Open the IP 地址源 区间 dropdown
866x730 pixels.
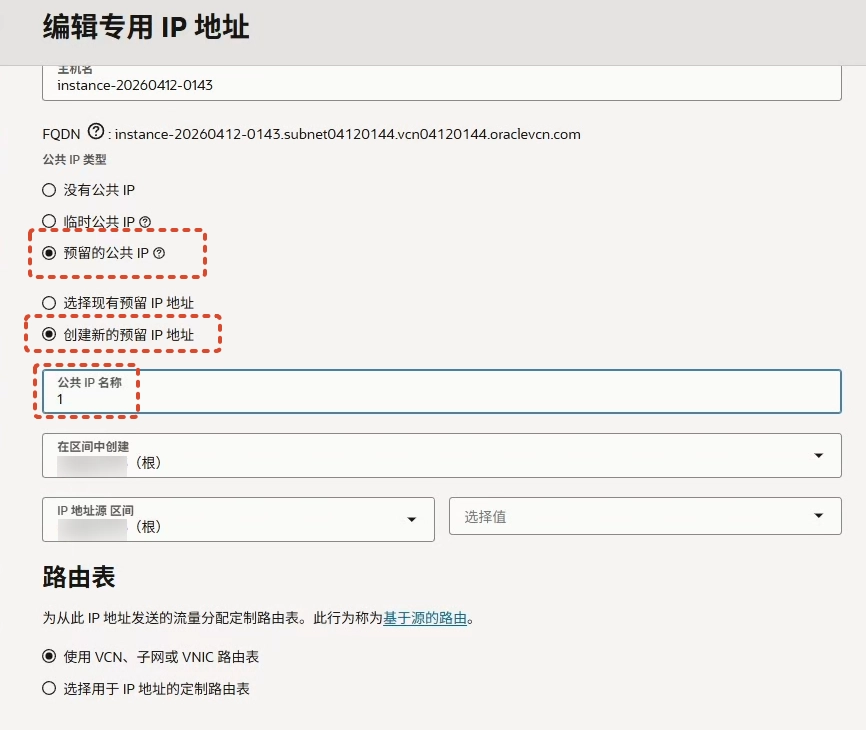(411, 519)
